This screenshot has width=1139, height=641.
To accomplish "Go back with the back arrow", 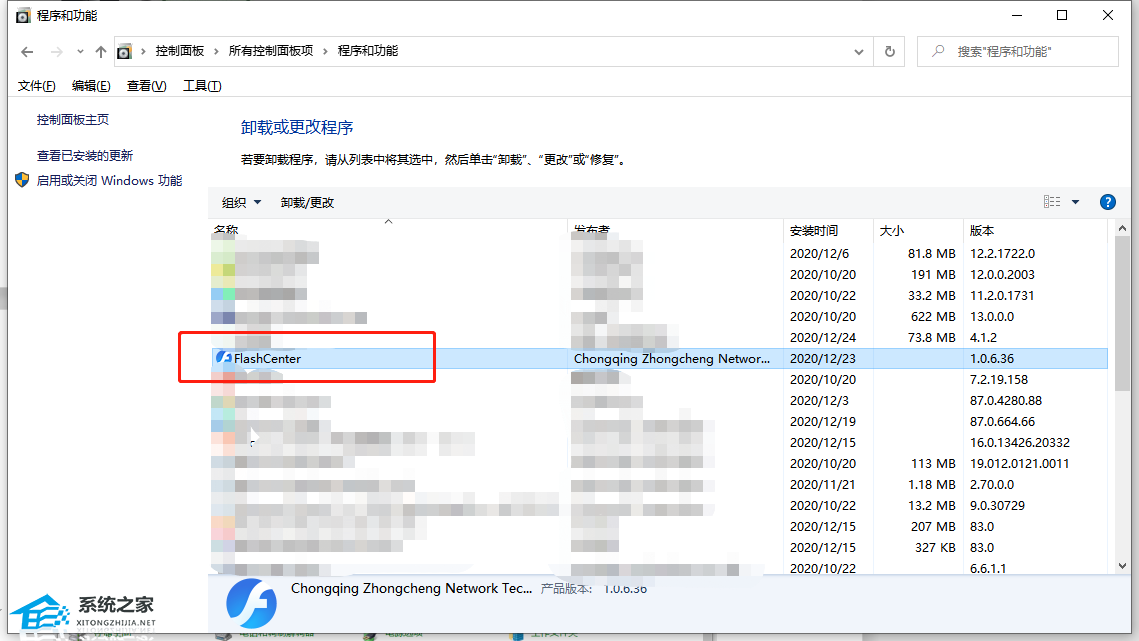I will click(27, 52).
